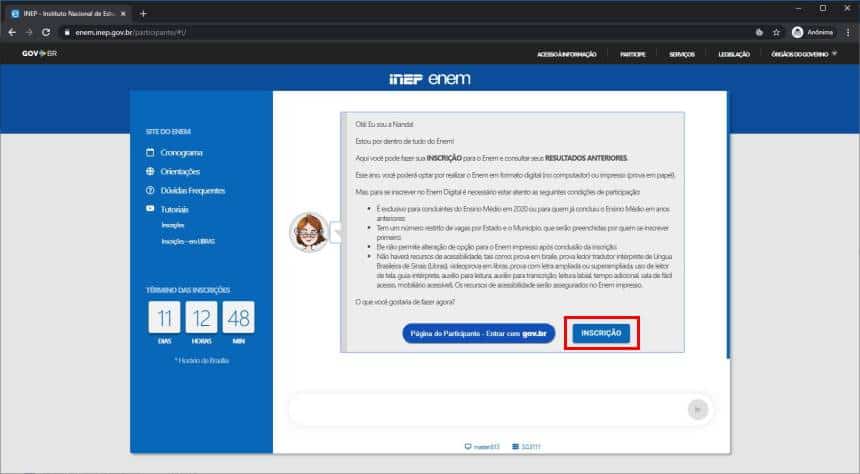
Task: Open the Inscrição tutorial sublink
Action: pyautogui.click(x=173, y=225)
